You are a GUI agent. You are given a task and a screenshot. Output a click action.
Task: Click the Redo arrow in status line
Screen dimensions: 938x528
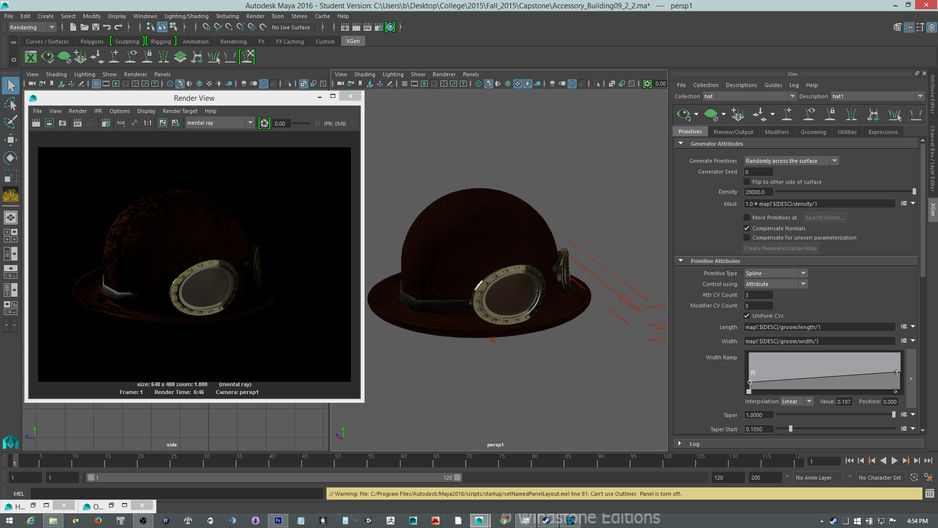(118, 27)
